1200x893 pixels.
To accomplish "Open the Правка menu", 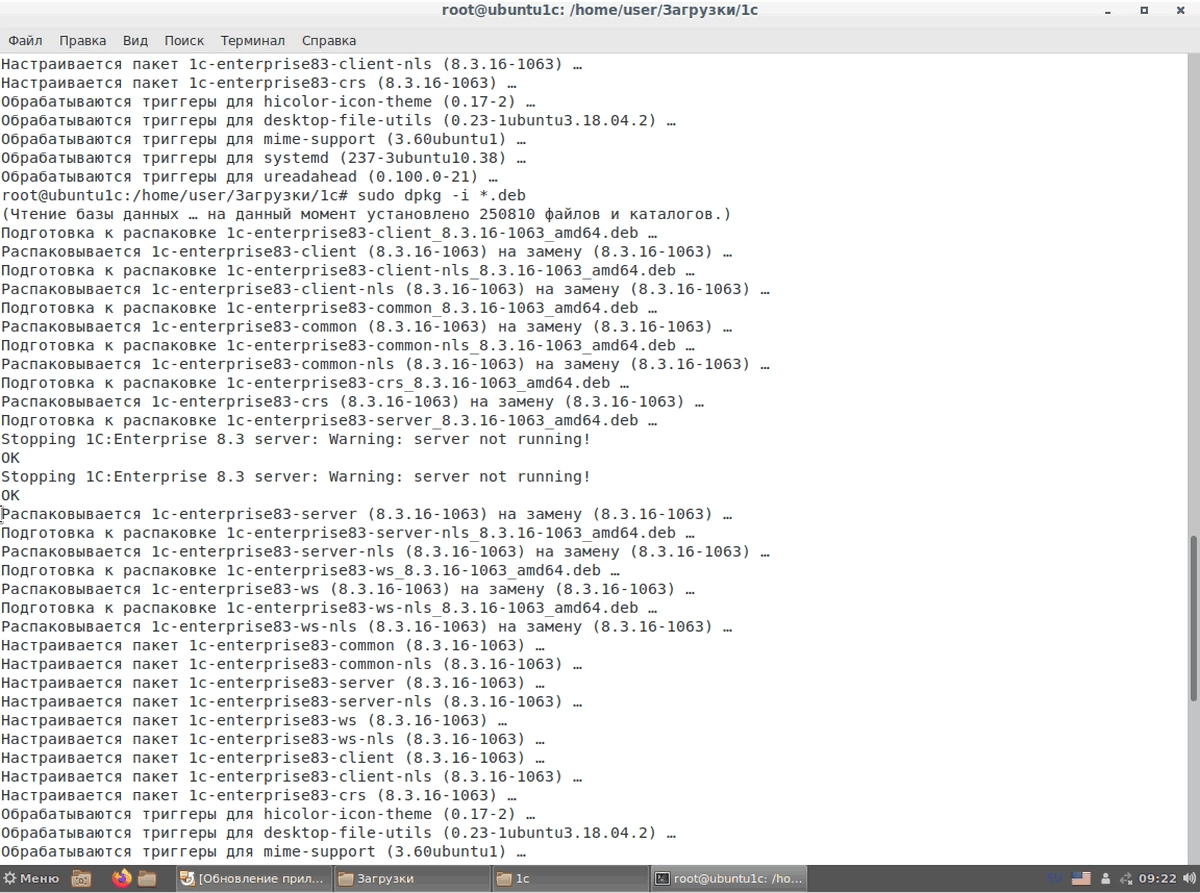I will pos(82,41).
